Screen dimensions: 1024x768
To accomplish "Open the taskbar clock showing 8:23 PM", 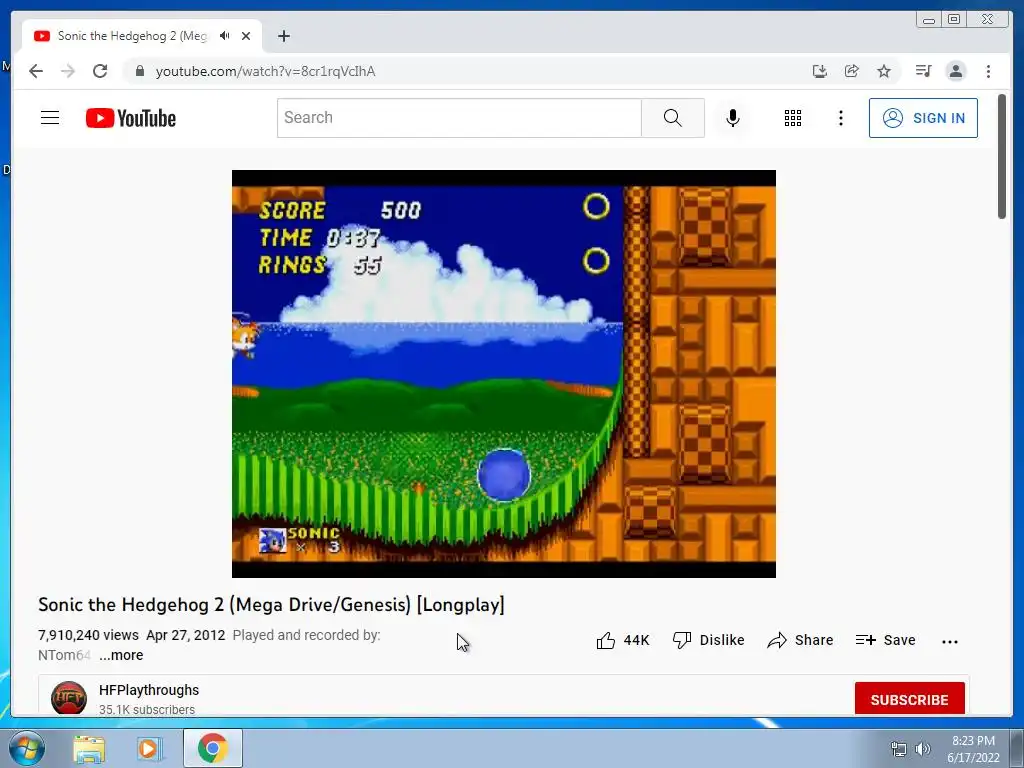I will point(973,749).
